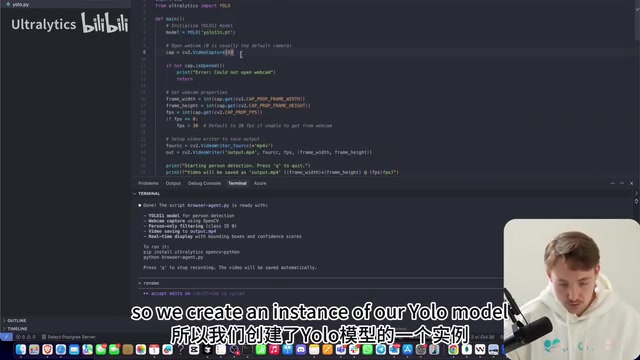This screenshot has width=640, height=360.
Task: Launch Brave browser from the dock
Action: click(x=47, y=349)
